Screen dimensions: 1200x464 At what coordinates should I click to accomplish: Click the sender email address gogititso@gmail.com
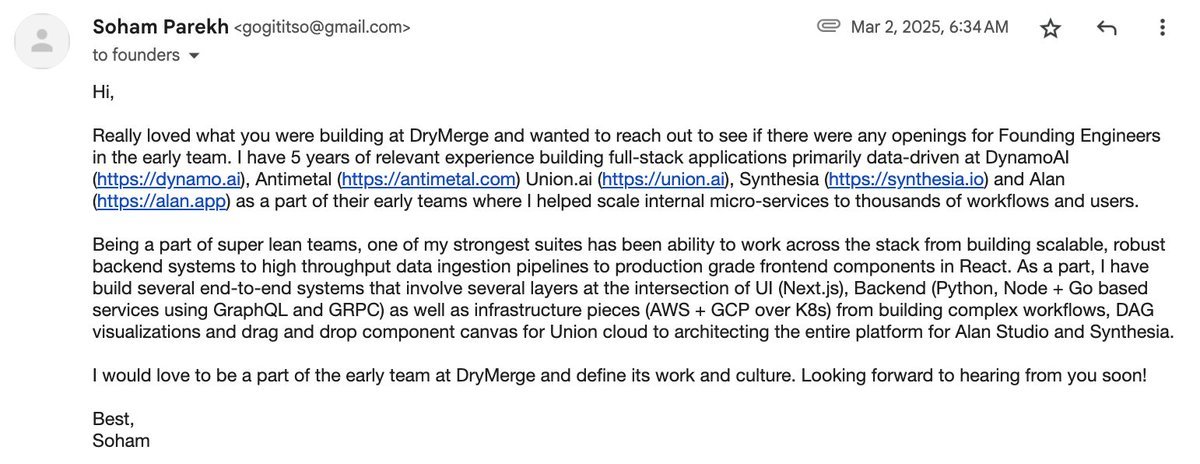pyautogui.click(x=322, y=28)
